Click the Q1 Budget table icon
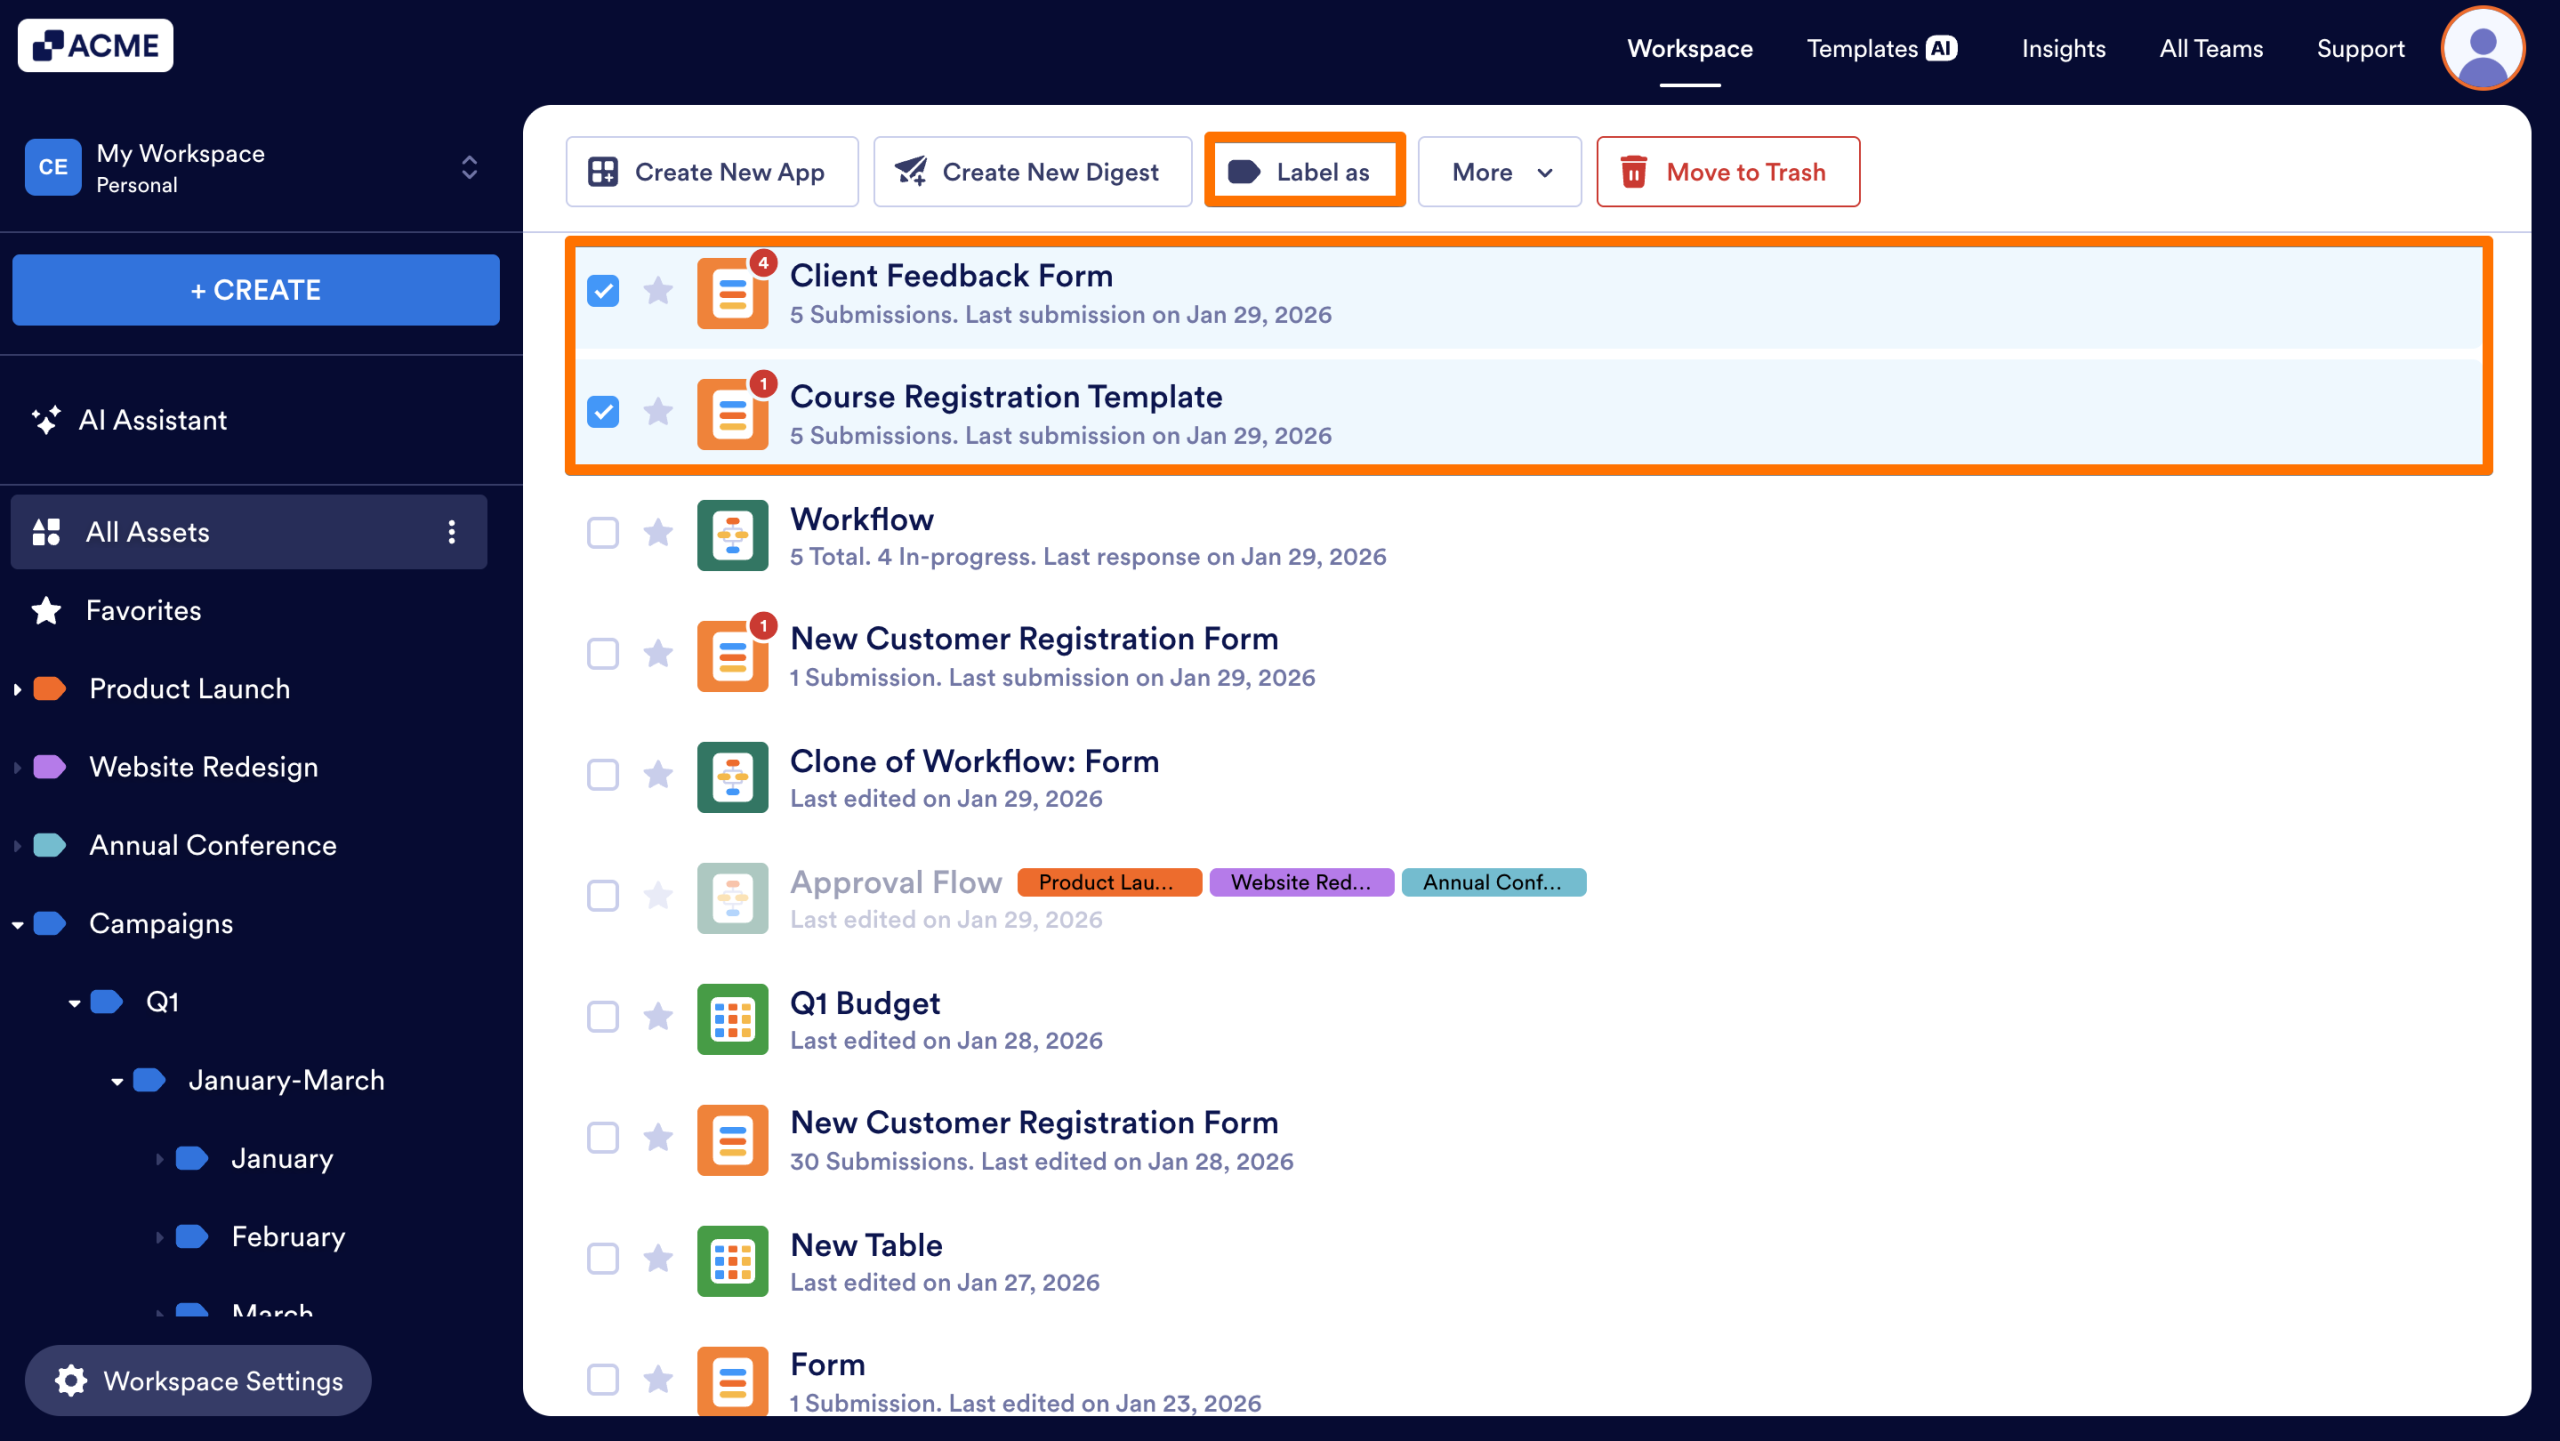This screenshot has width=2560, height=1441. [733, 1019]
